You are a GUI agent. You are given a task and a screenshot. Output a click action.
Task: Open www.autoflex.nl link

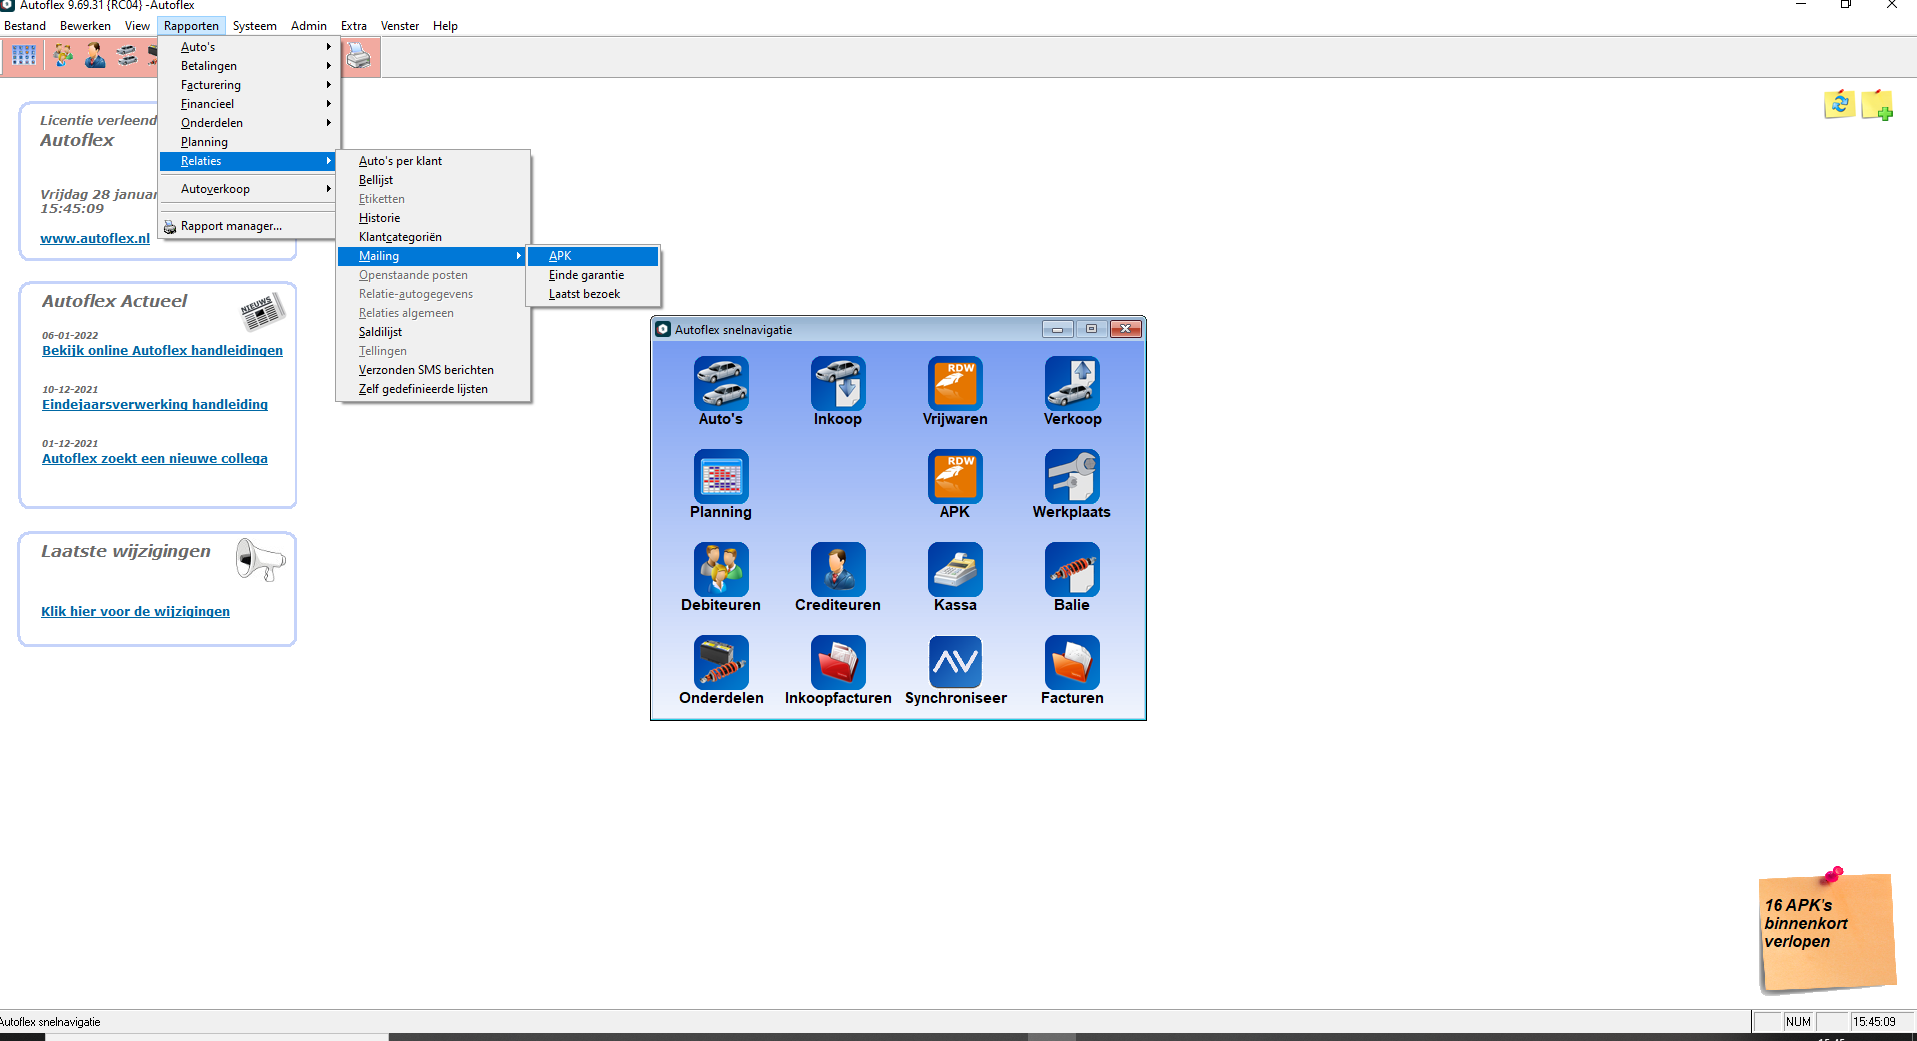pos(95,238)
